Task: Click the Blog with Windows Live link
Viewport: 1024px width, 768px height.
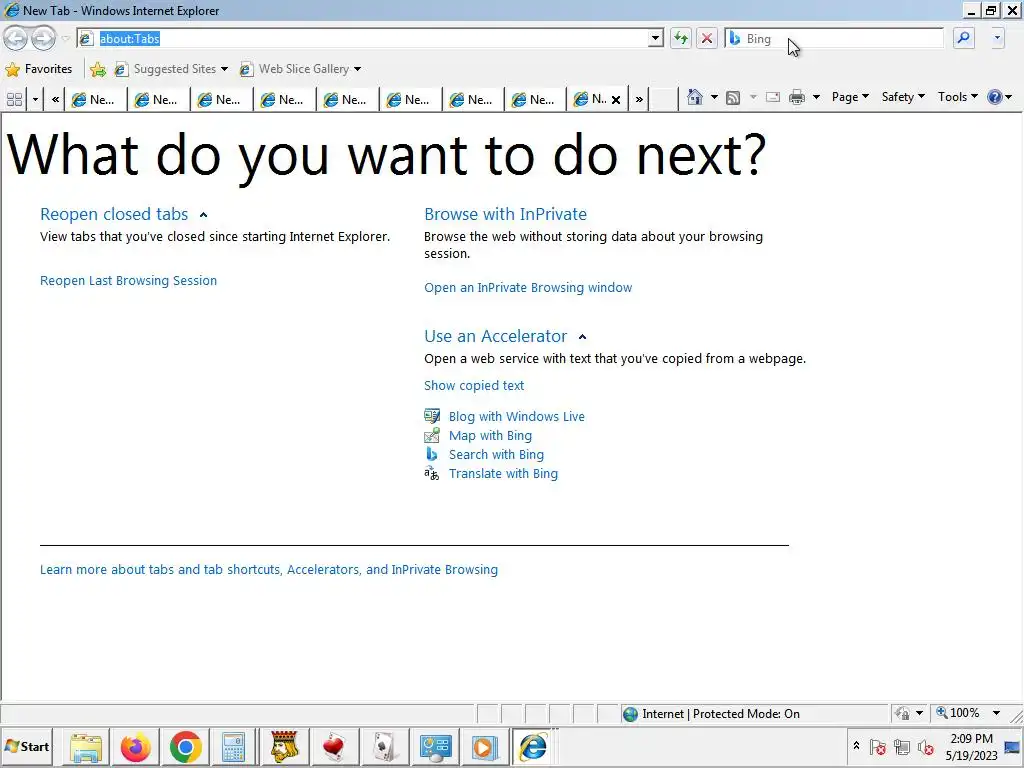Action: pos(517,416)
